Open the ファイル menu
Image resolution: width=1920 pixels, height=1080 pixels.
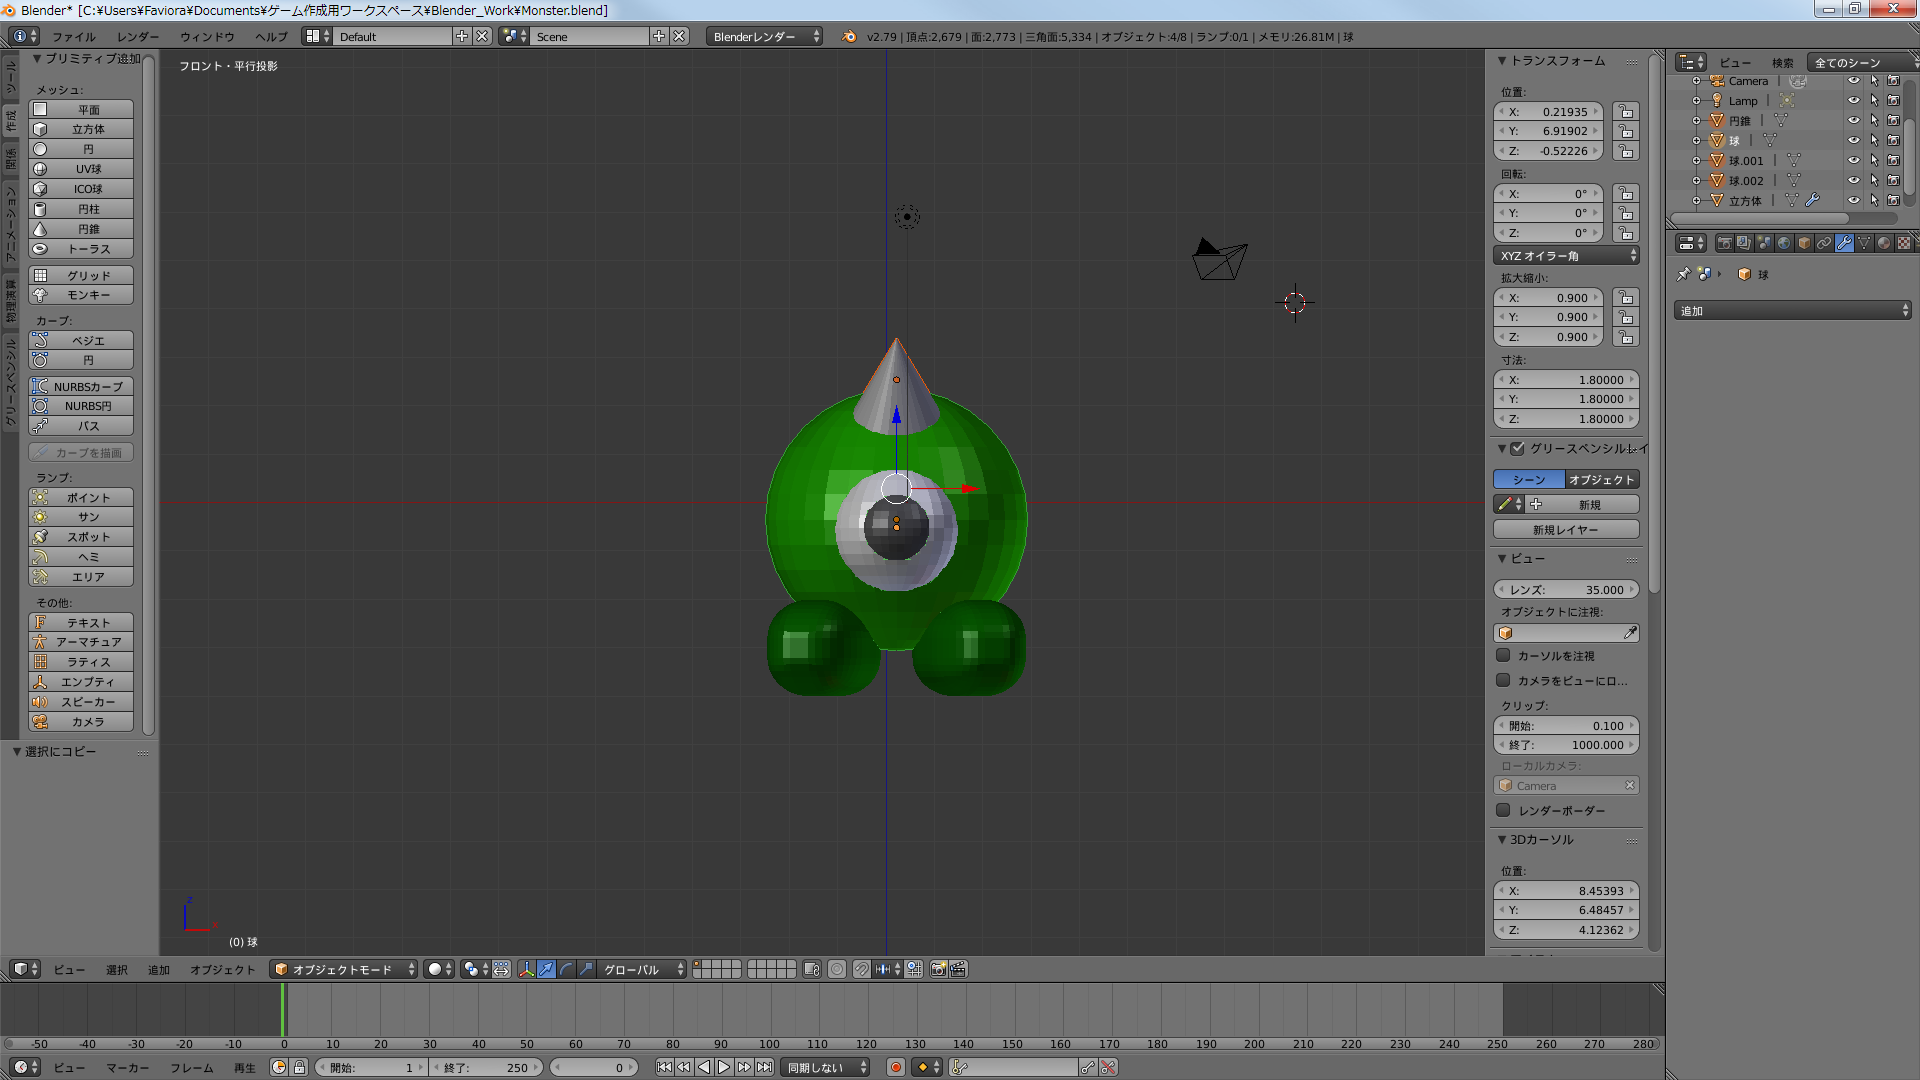tap(74, 36)
